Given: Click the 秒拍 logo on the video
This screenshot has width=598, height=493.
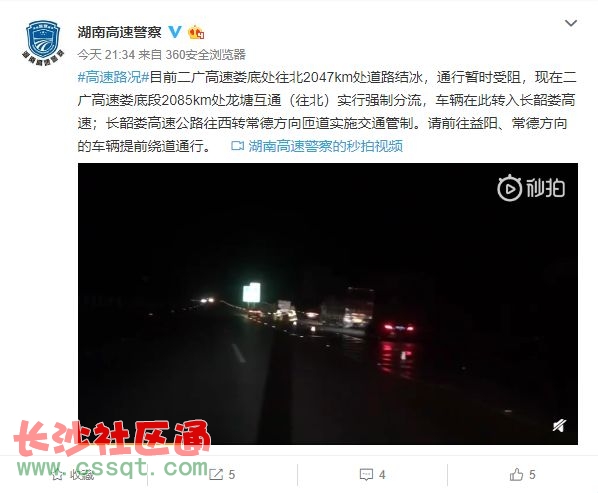Looking at the screenshot, I should tap(532, 188).
